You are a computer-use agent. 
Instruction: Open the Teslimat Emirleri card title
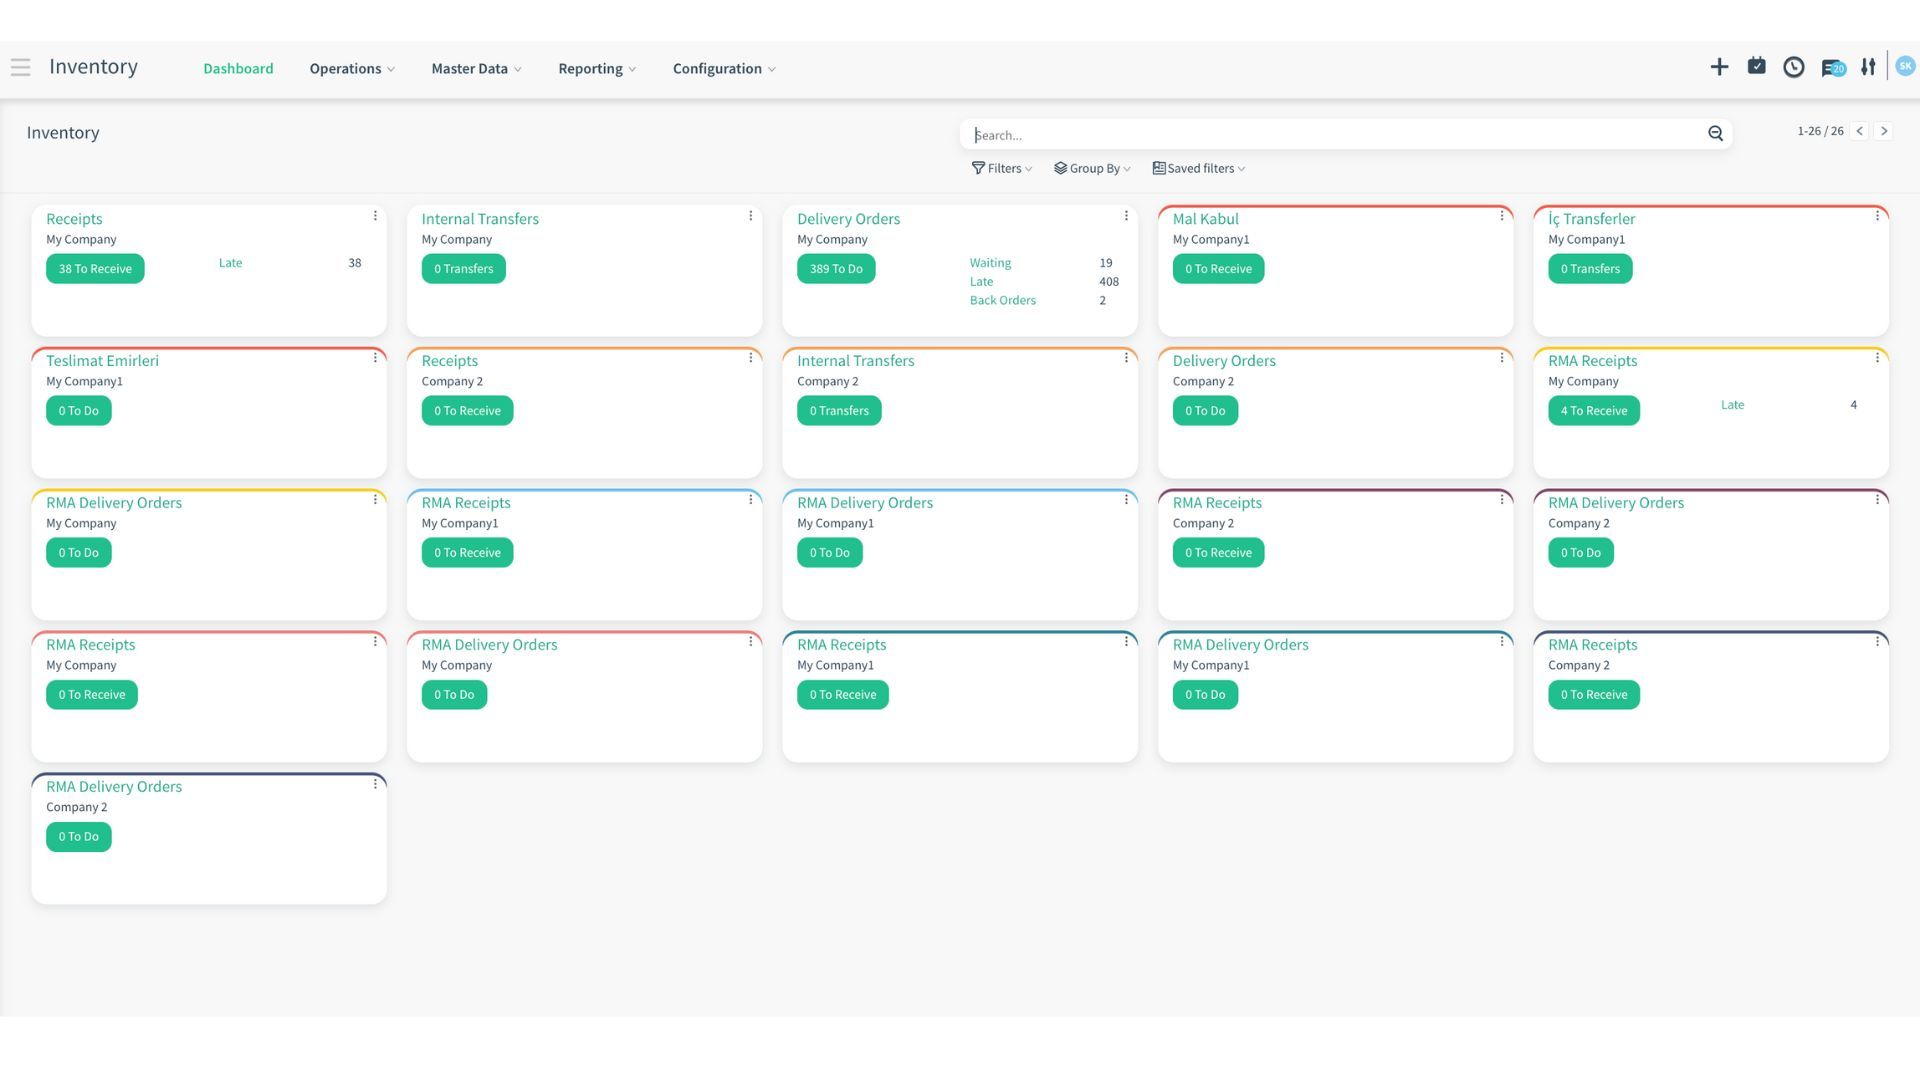102,361
